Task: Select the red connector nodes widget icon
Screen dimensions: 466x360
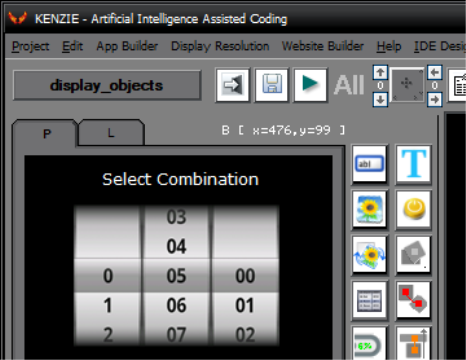Action: tap(413, 300)
